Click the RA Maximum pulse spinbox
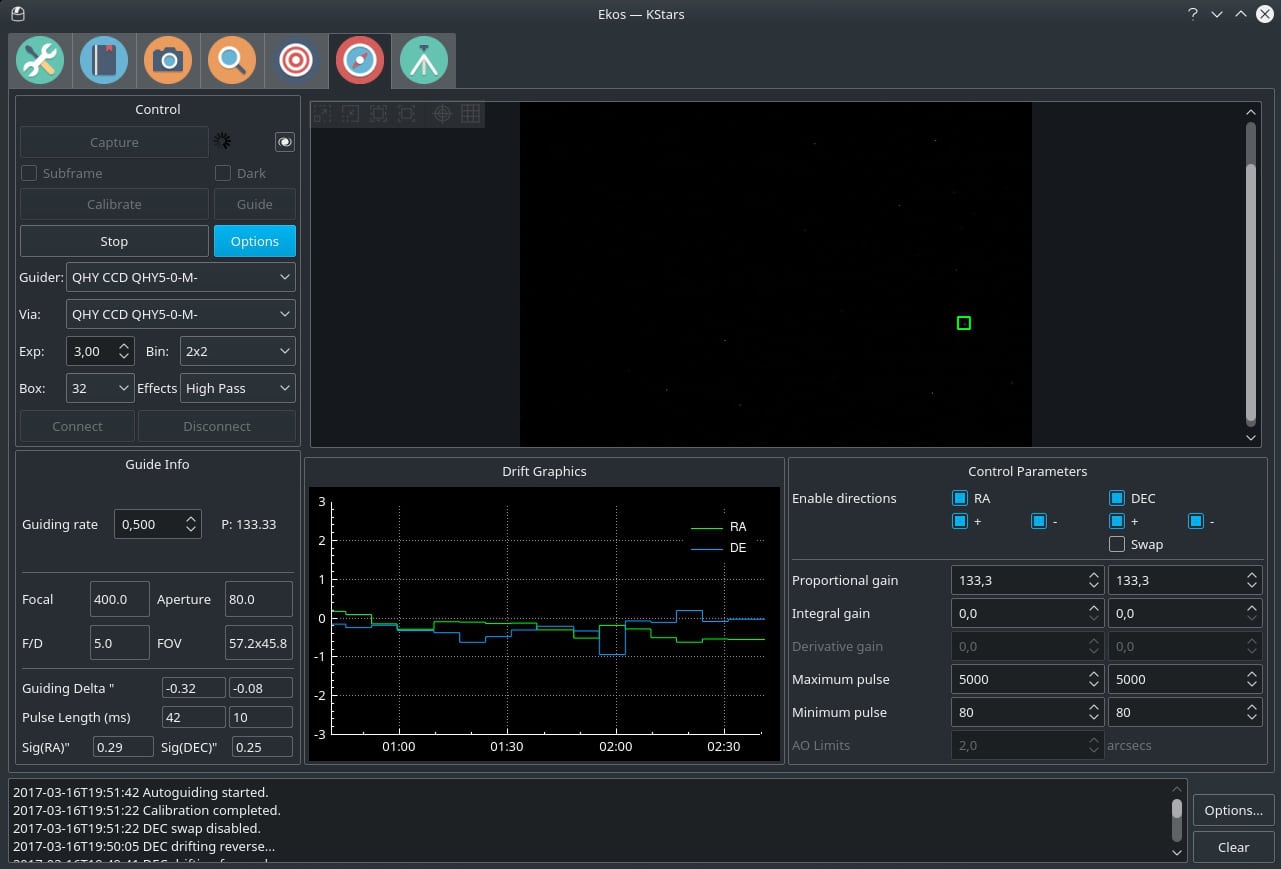Screen dimensions: 1281x869 pyautogui.click(x=1028, y=679)
